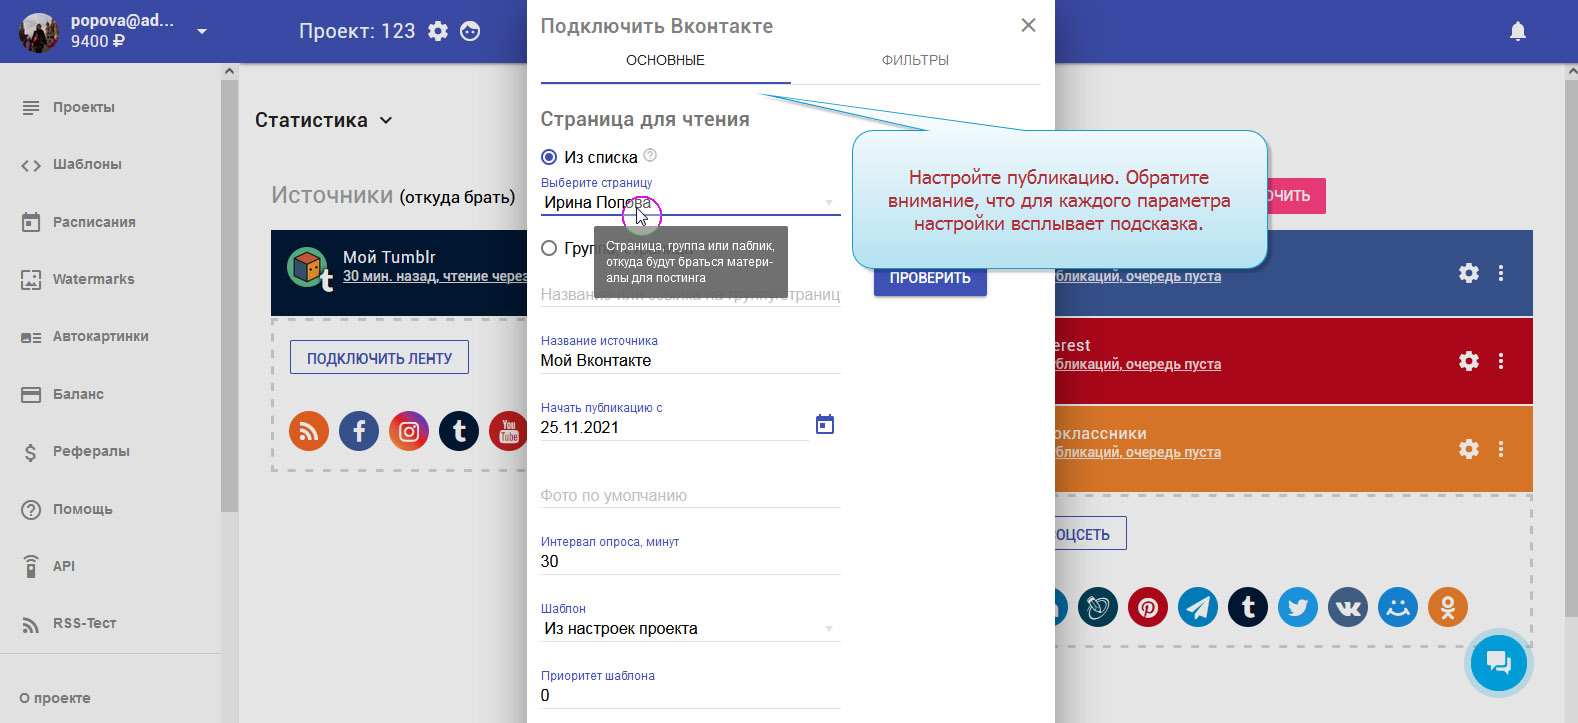Switch to the ФИЛЬТРЫ tab

915,60
